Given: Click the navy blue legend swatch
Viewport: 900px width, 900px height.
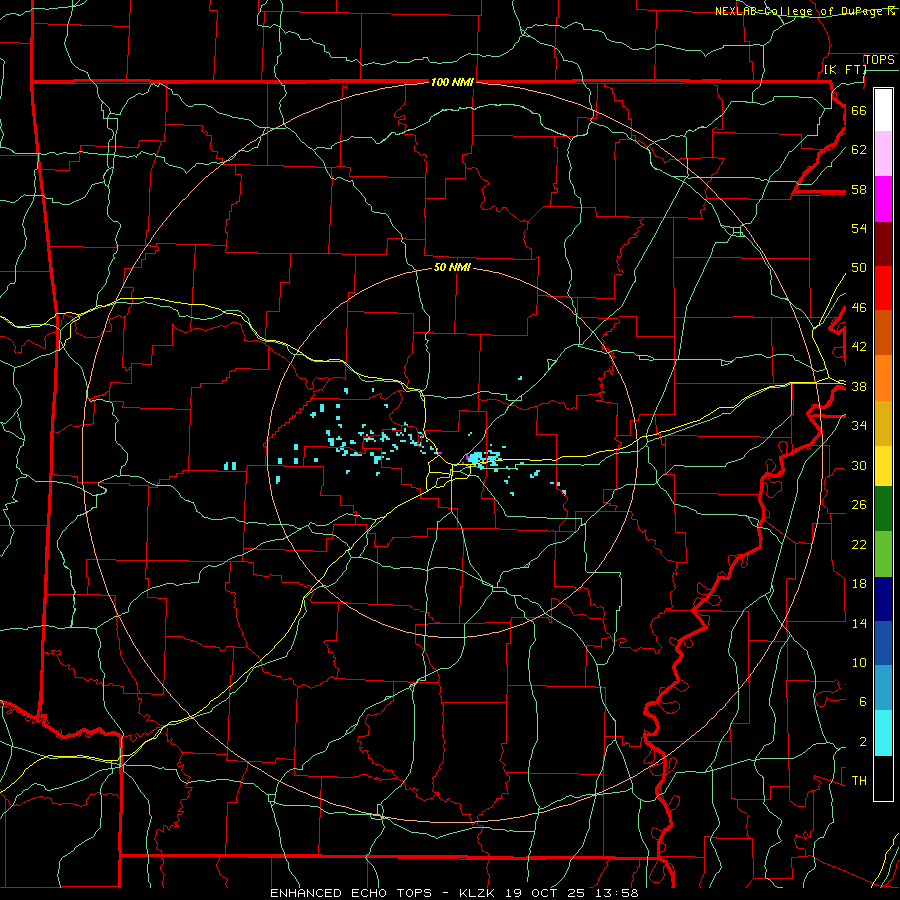Looking at the screenshot, I should click(x=883, y=599).
